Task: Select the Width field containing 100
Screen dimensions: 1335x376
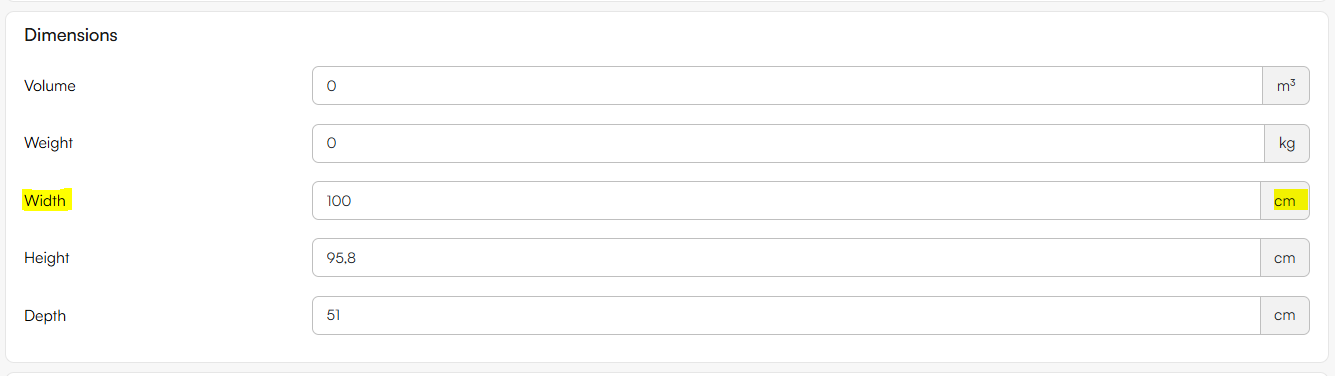Action: coord(785,201)
